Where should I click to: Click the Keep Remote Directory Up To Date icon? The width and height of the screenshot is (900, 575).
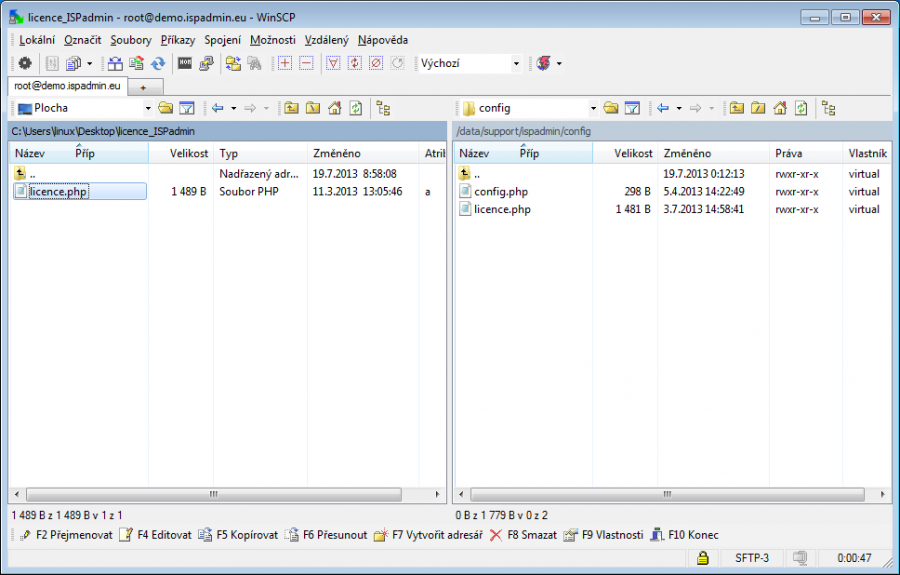137,63
